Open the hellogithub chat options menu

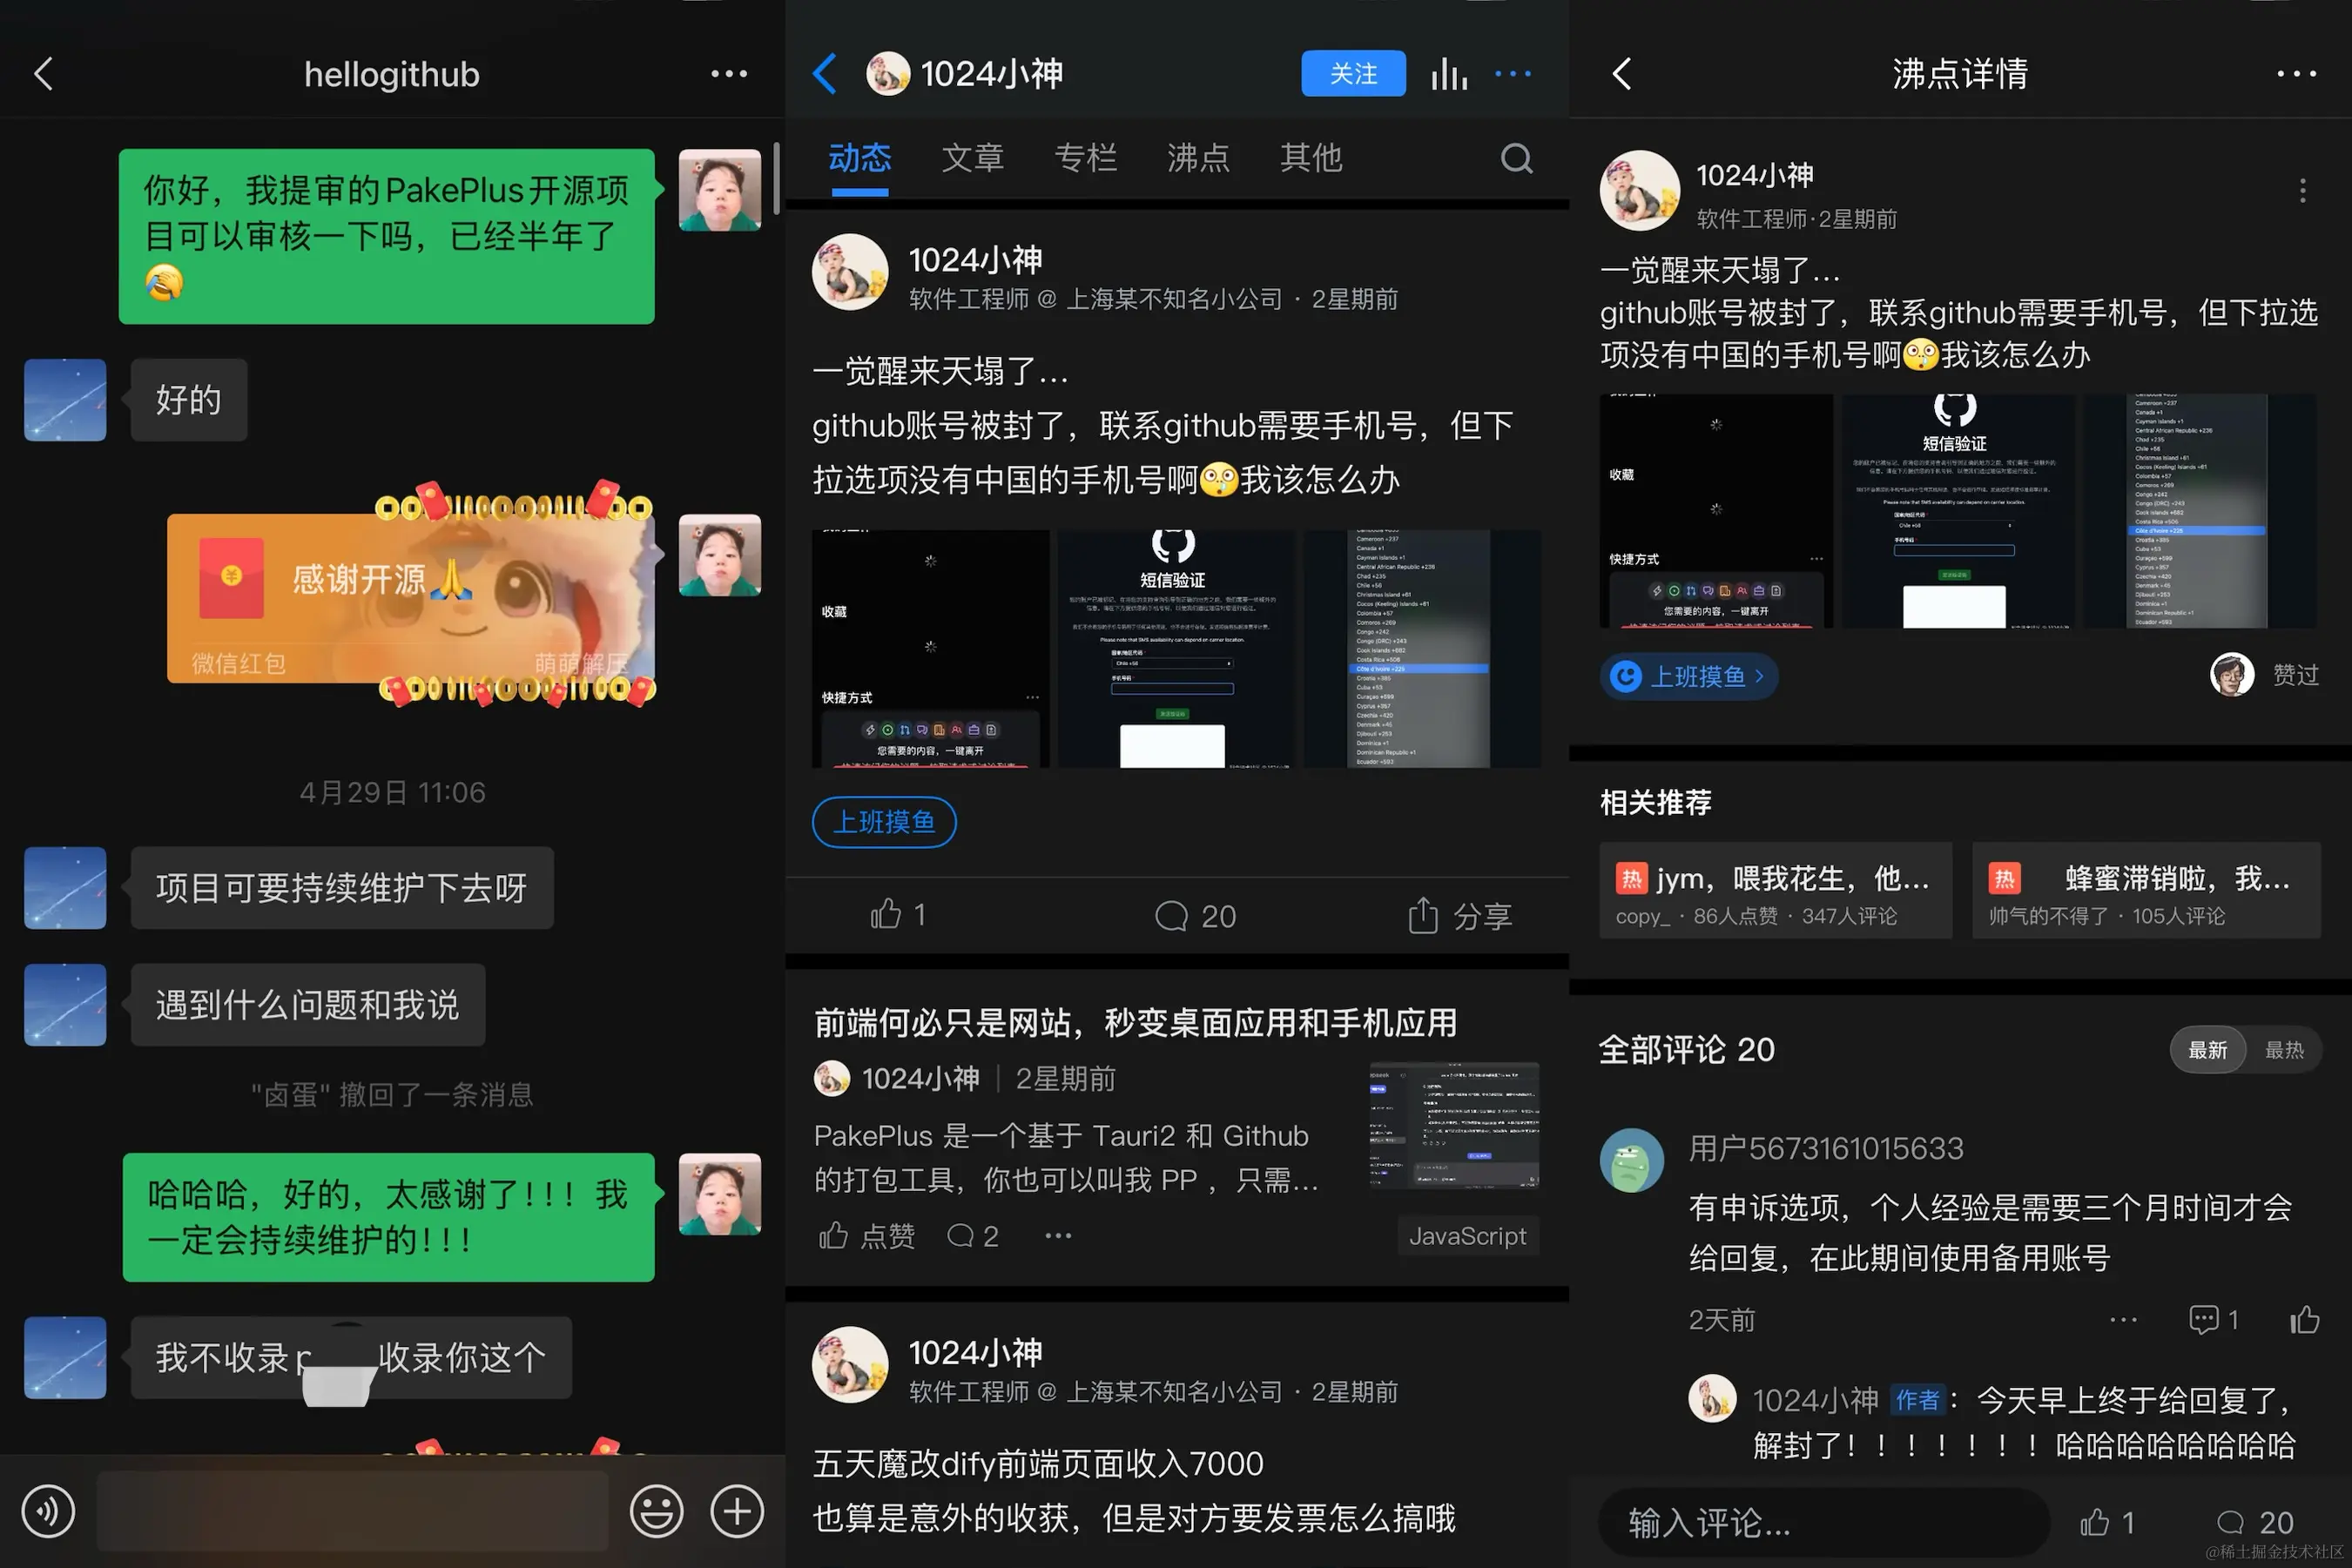729,74
